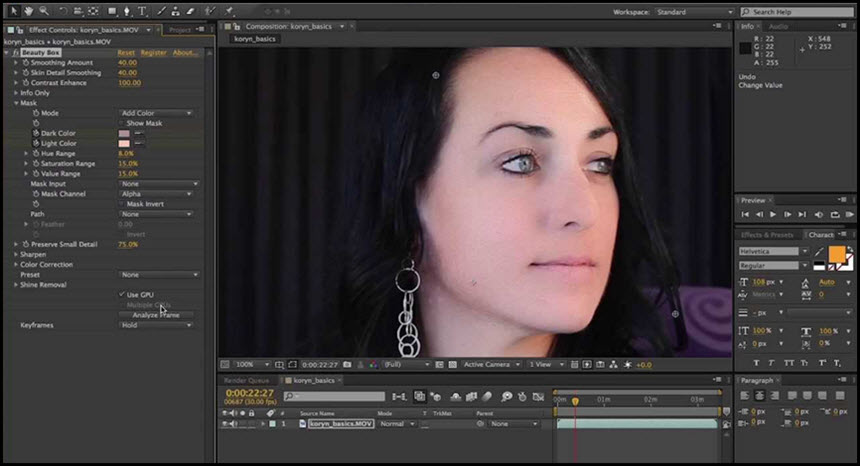Viewport: 860px width, 466px height.
Task: Switch to the Render Queue tab
Action: pos(246,380)
